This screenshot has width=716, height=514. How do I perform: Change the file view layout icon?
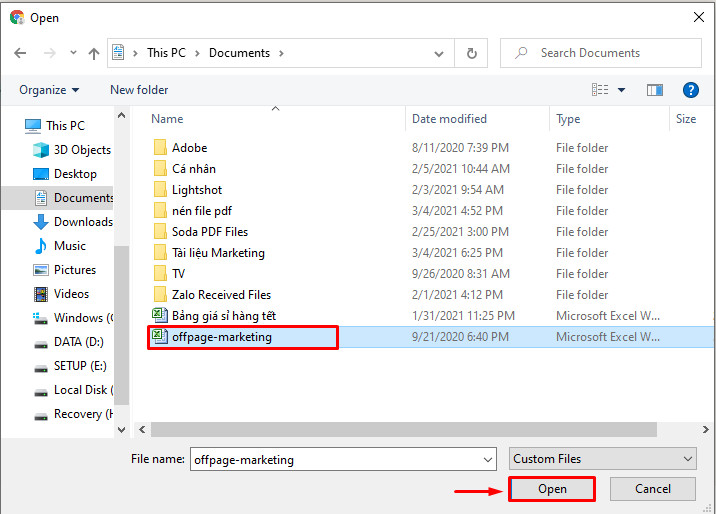tap(600, 89)
